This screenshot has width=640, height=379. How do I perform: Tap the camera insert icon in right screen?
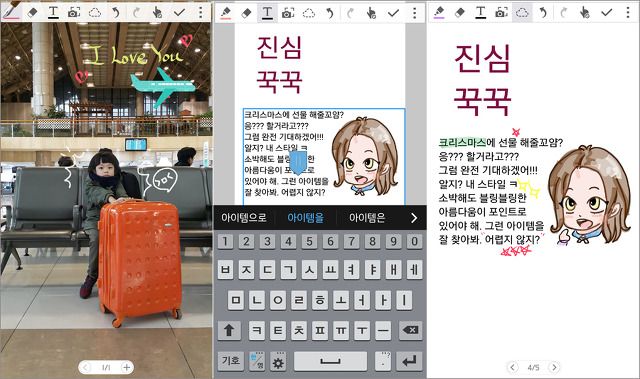(501, 13)
